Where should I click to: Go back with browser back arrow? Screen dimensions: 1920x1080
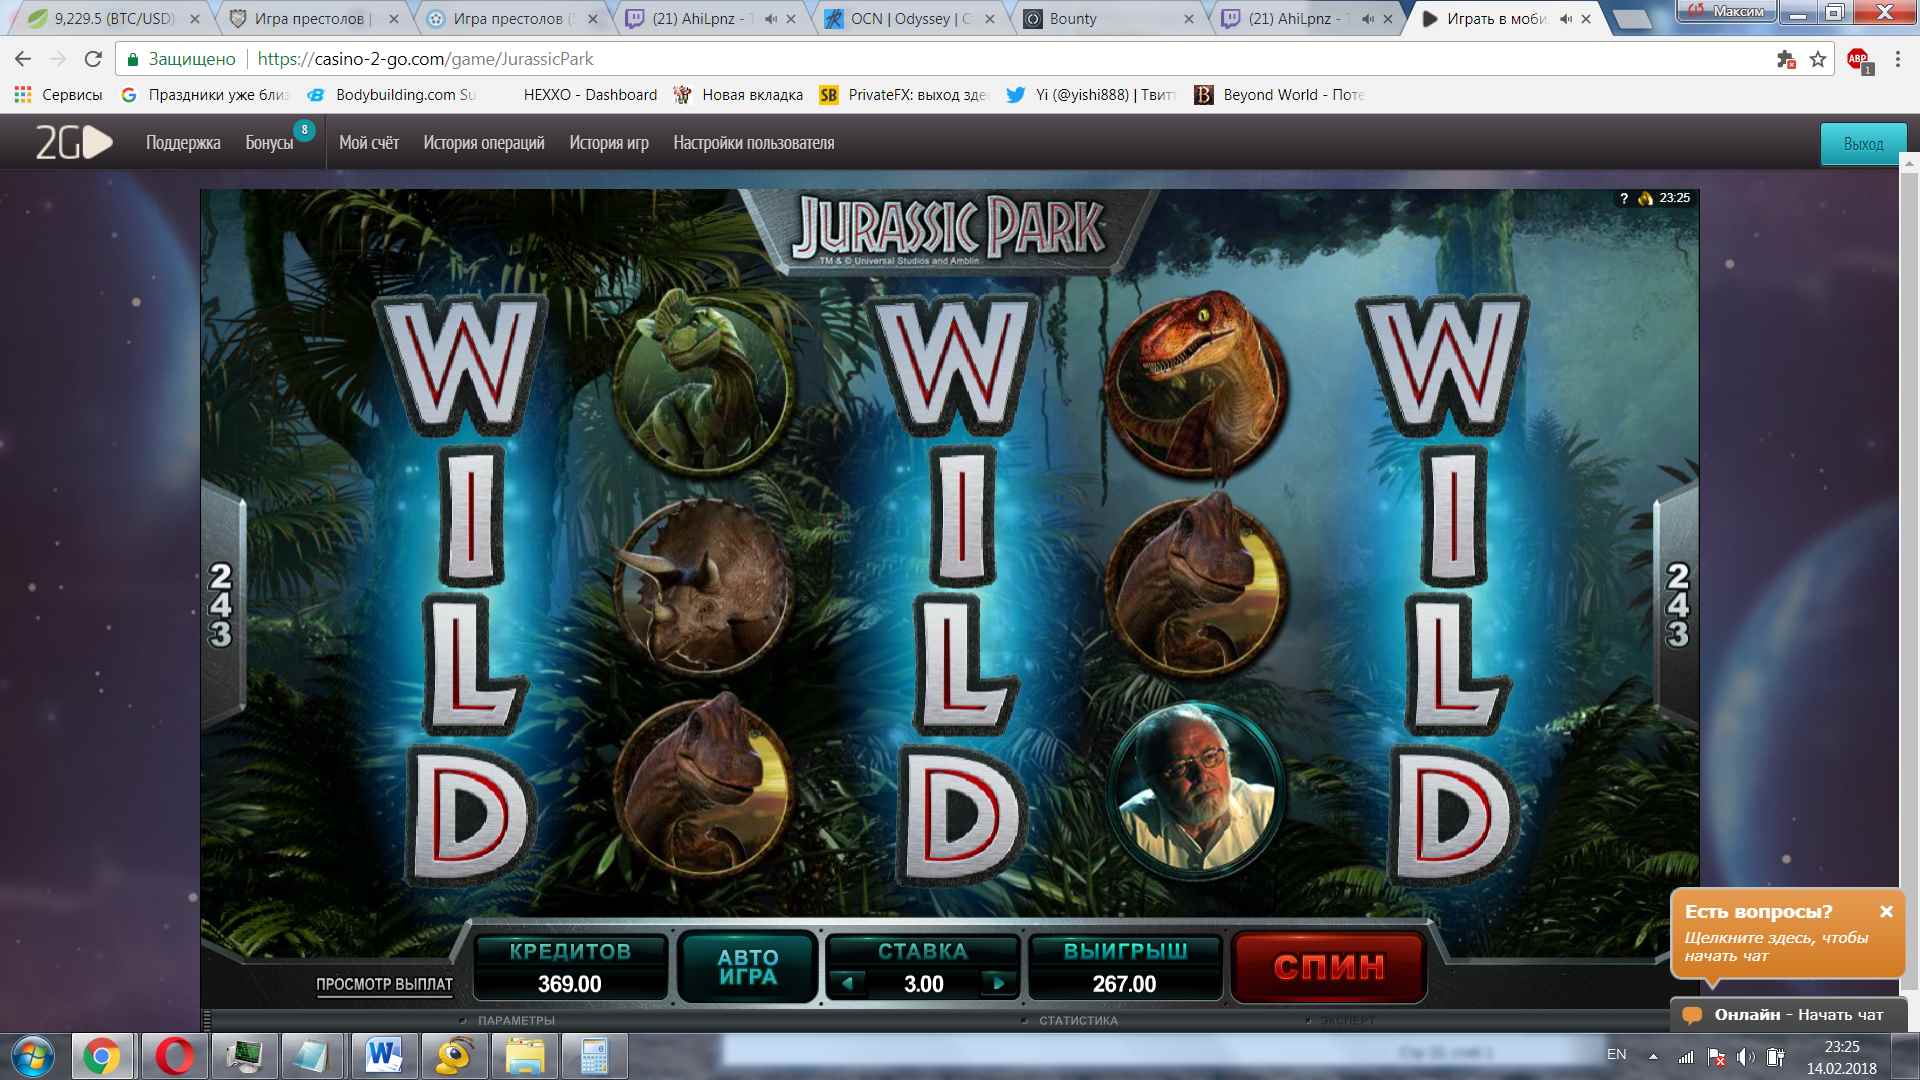point(23,59)
